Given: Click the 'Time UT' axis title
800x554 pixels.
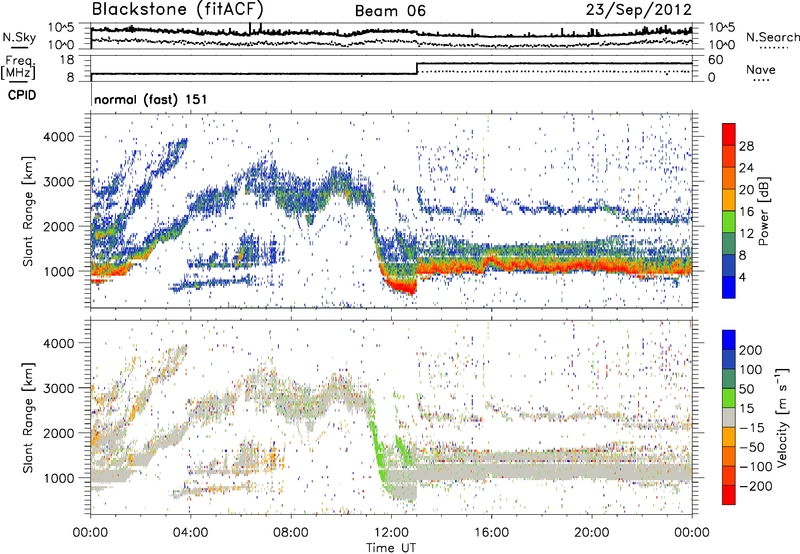Looking at the screenshot, I should tap(391, 547).
